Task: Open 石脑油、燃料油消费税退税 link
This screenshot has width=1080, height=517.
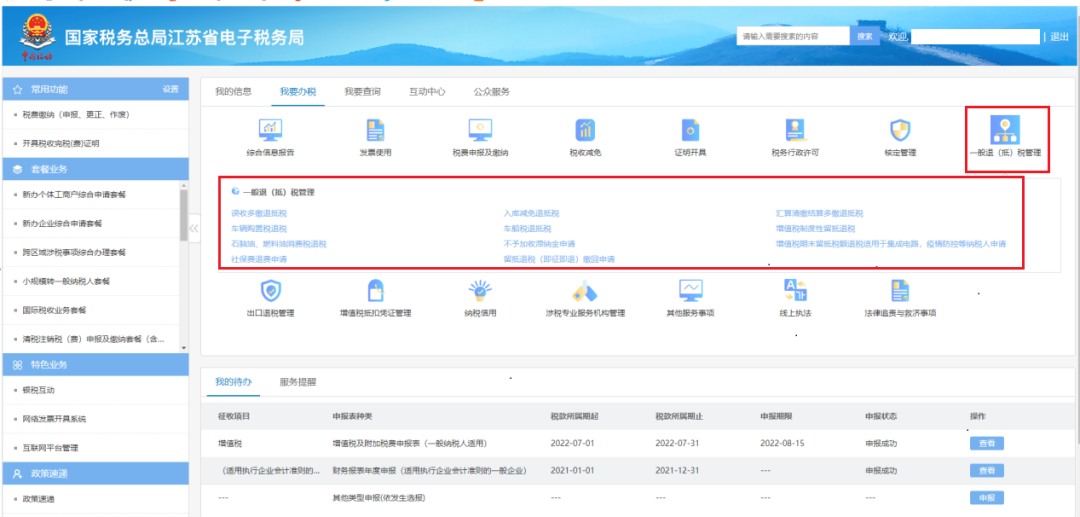Action: (279, 244)
